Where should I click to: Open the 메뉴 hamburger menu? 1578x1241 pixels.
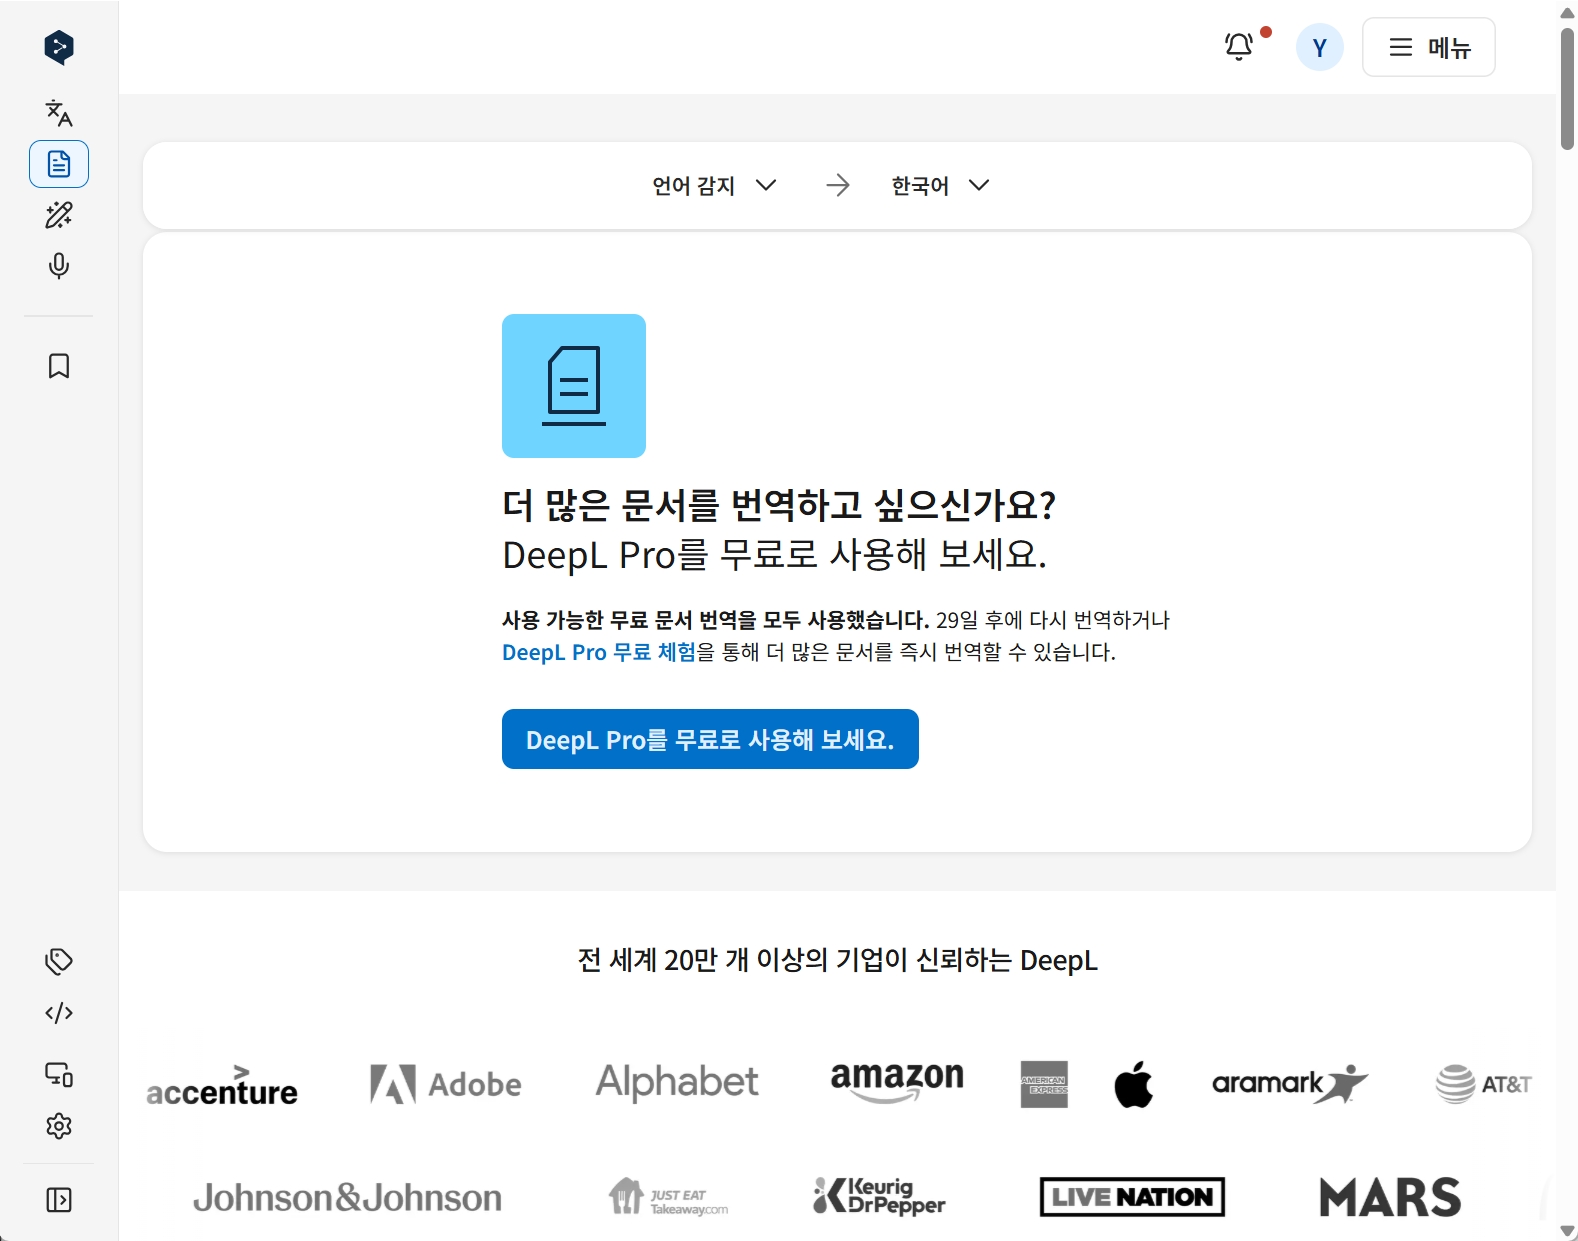pyautogui.click(x=1429, y=47)
